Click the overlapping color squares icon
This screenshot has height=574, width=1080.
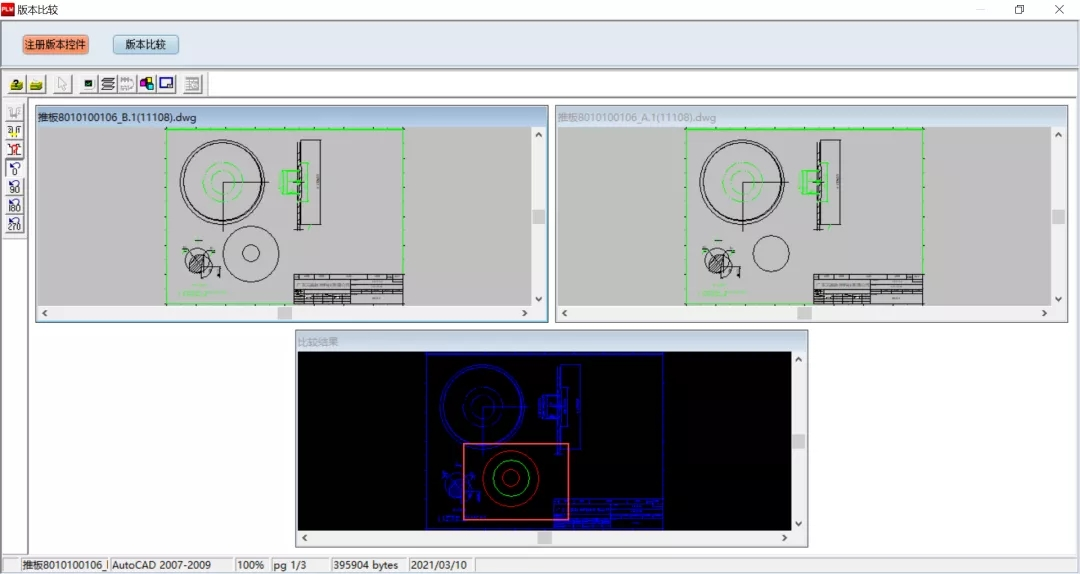[x=147, y=84]
